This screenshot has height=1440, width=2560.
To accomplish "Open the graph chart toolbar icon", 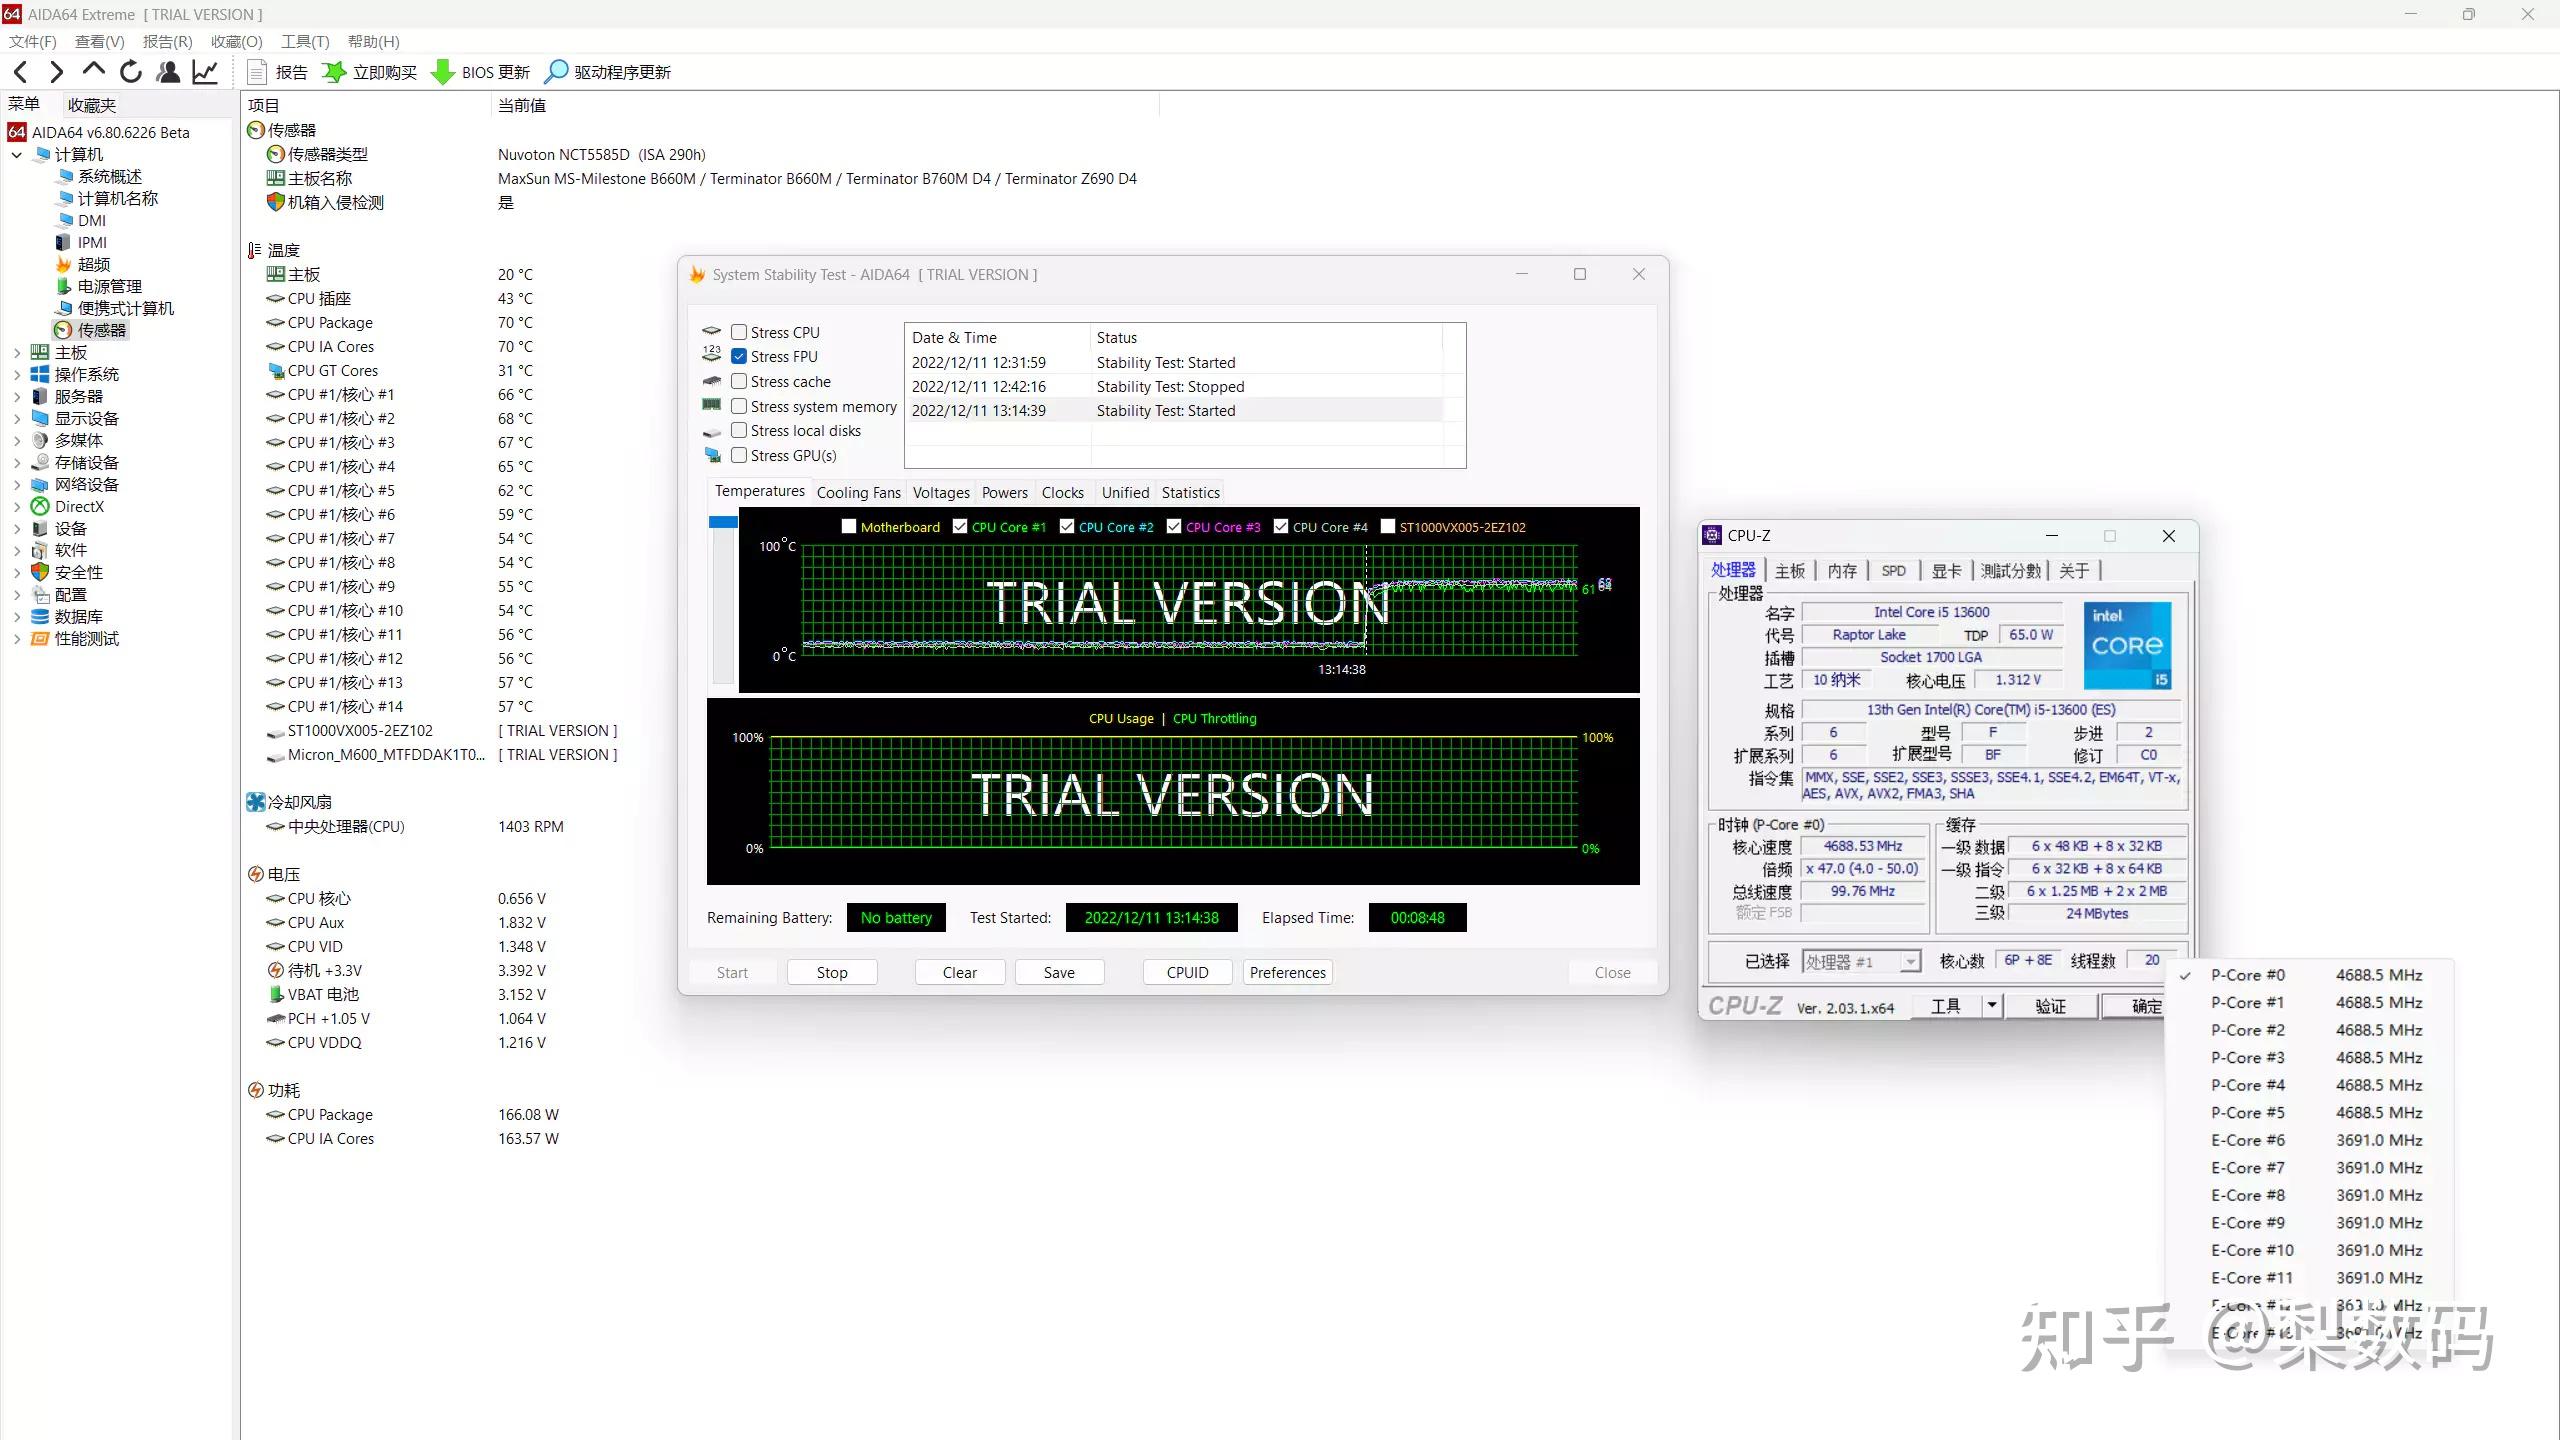I will (206, 72).
